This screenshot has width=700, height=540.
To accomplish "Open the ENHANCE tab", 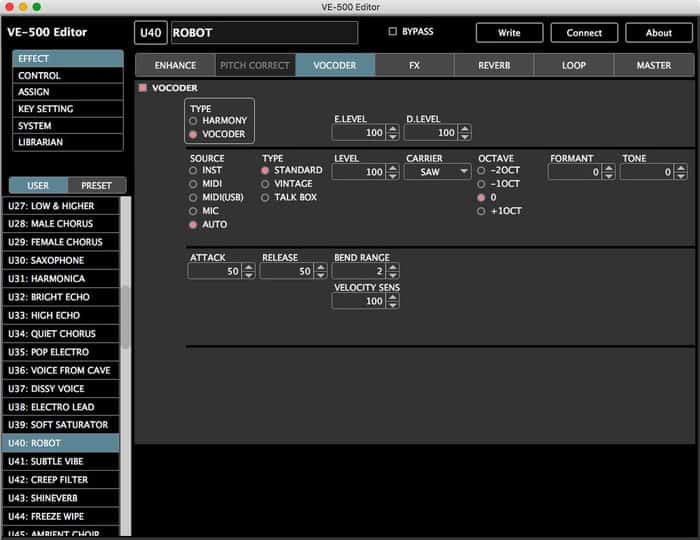I will pos(175,65).
